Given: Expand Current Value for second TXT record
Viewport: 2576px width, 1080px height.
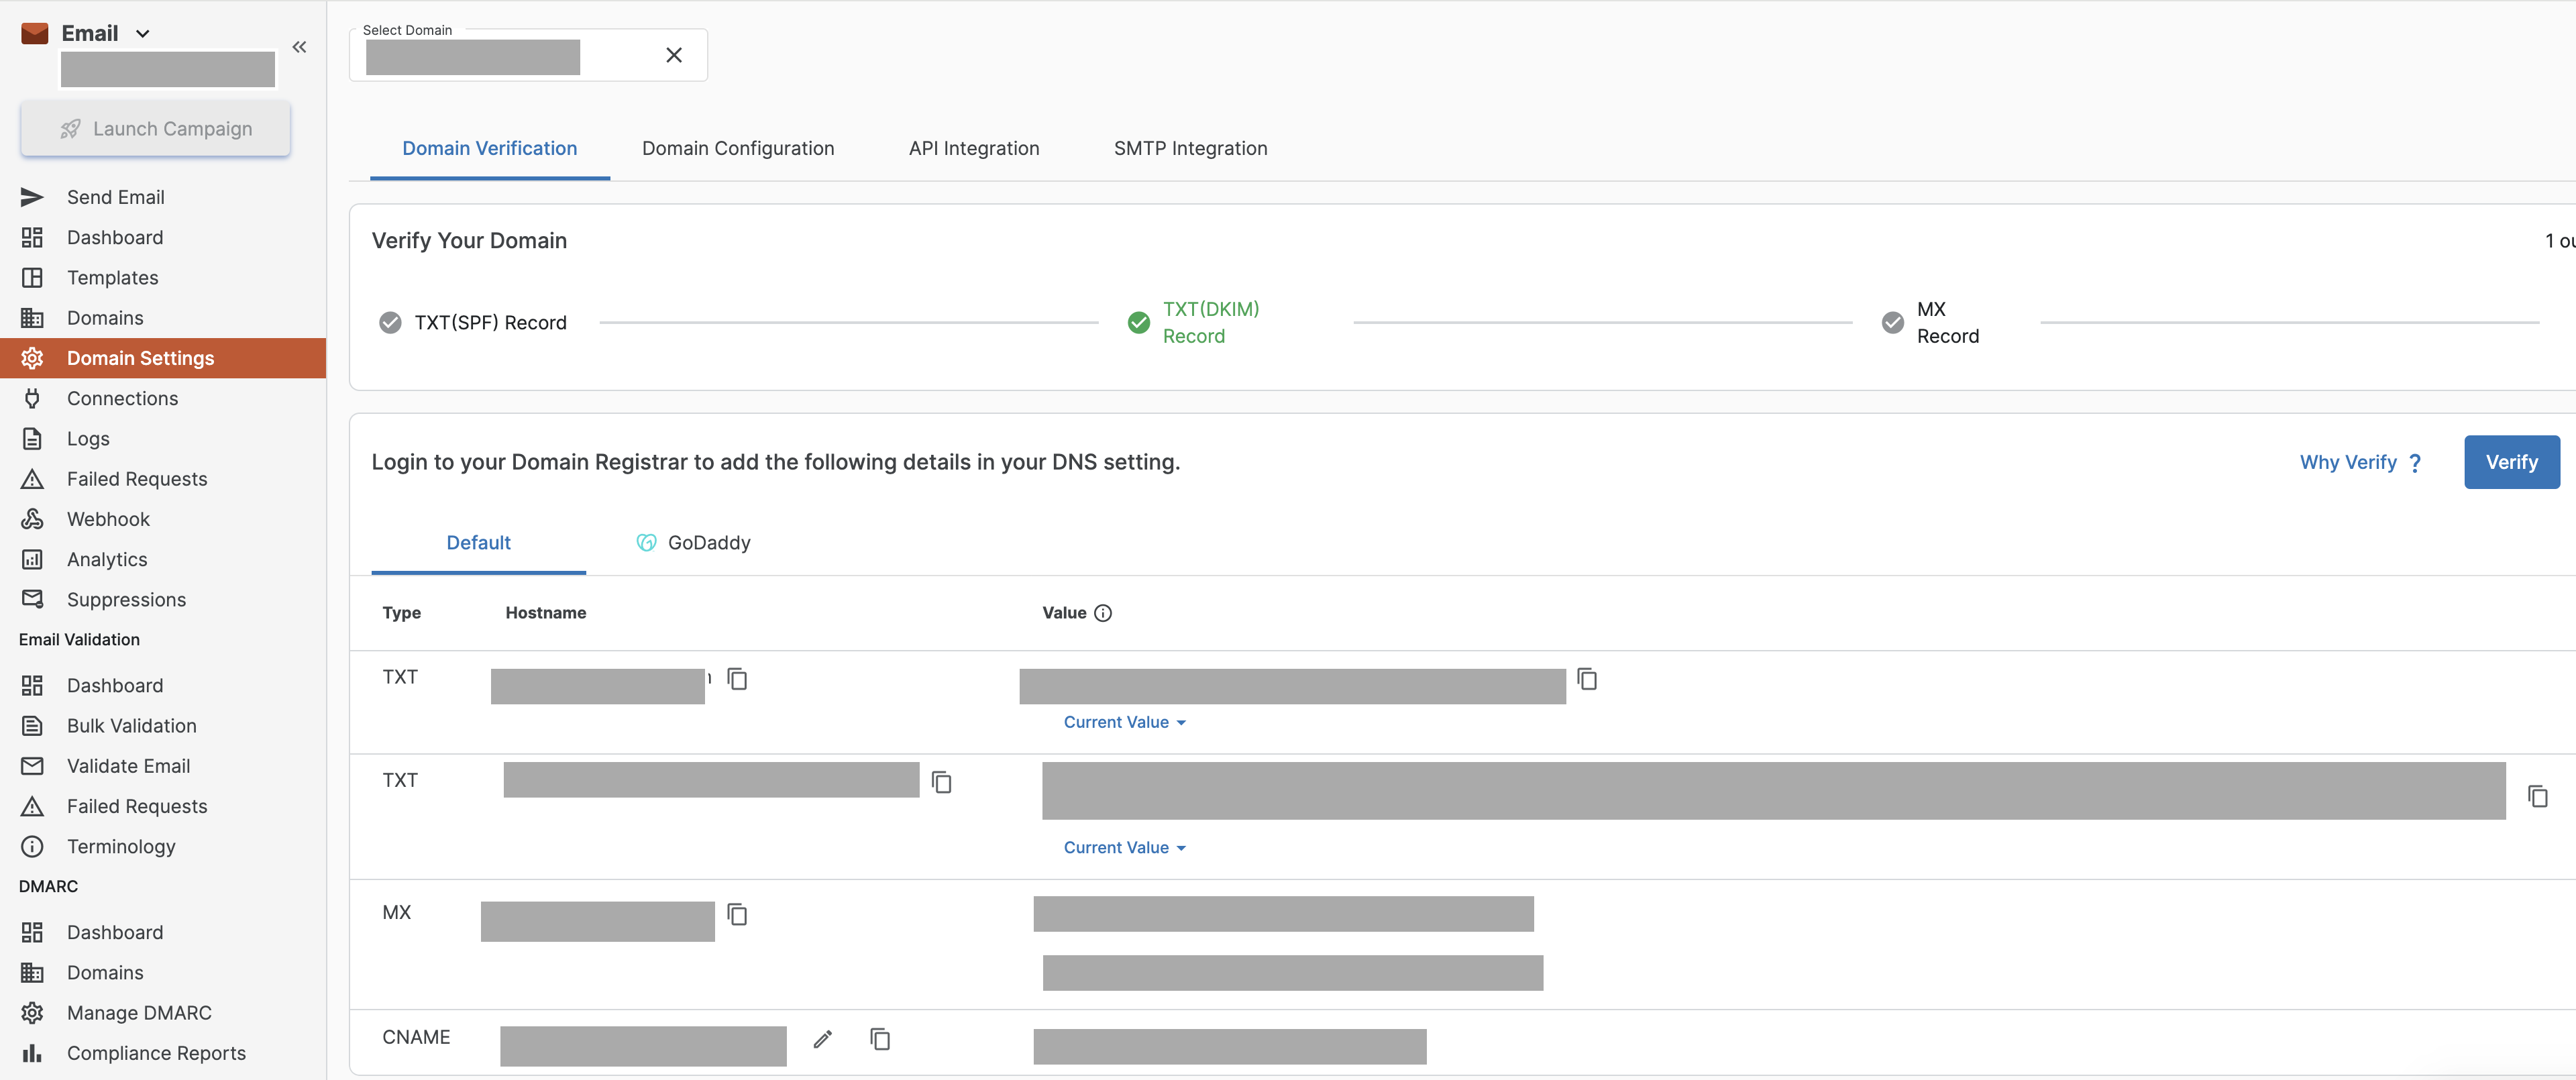Looking at the screenshot, I should click(1124, 848).
